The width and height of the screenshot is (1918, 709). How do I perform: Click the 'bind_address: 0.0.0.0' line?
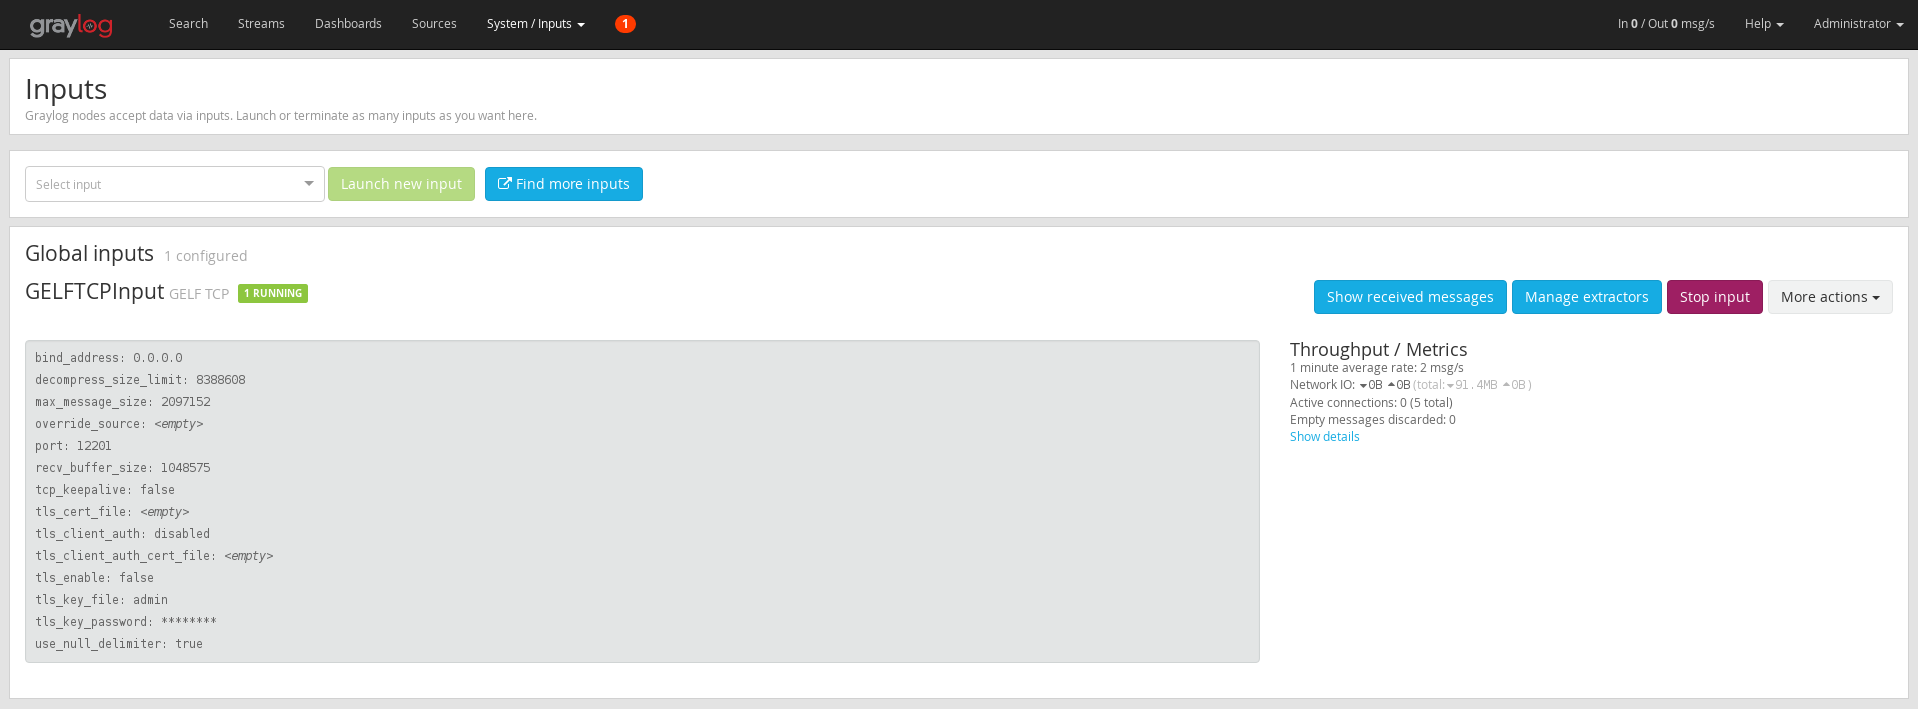tap(109, 358)
